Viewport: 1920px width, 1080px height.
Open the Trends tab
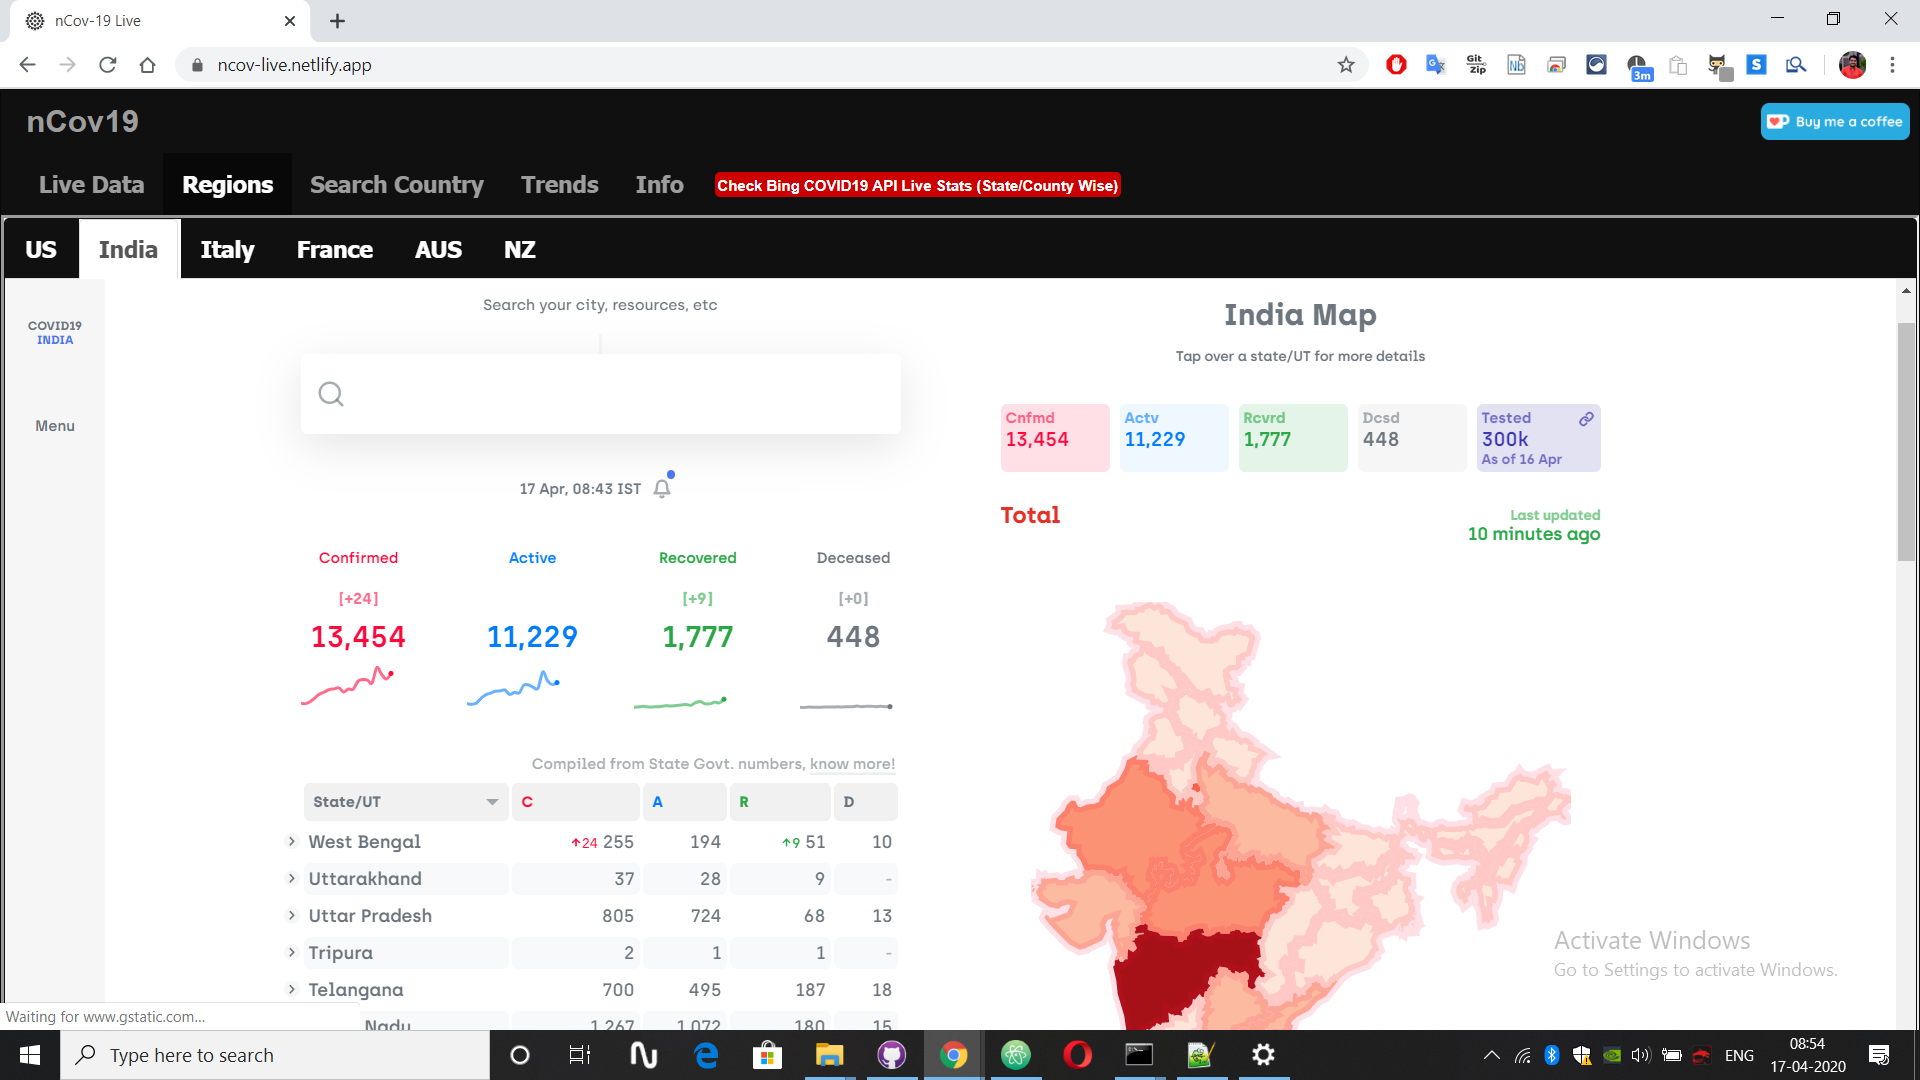559,185
